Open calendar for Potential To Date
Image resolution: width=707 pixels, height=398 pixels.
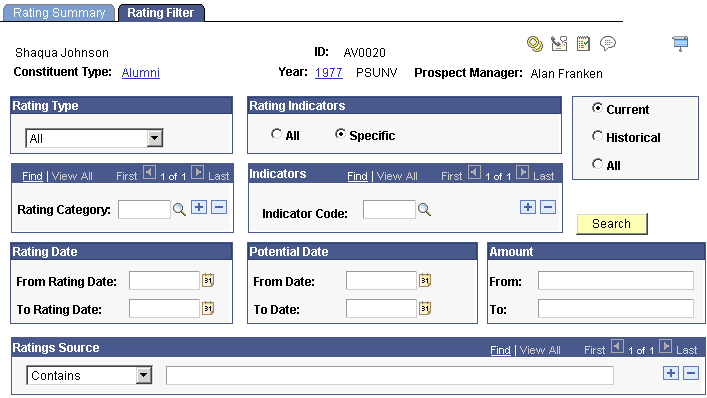point(425,308)
